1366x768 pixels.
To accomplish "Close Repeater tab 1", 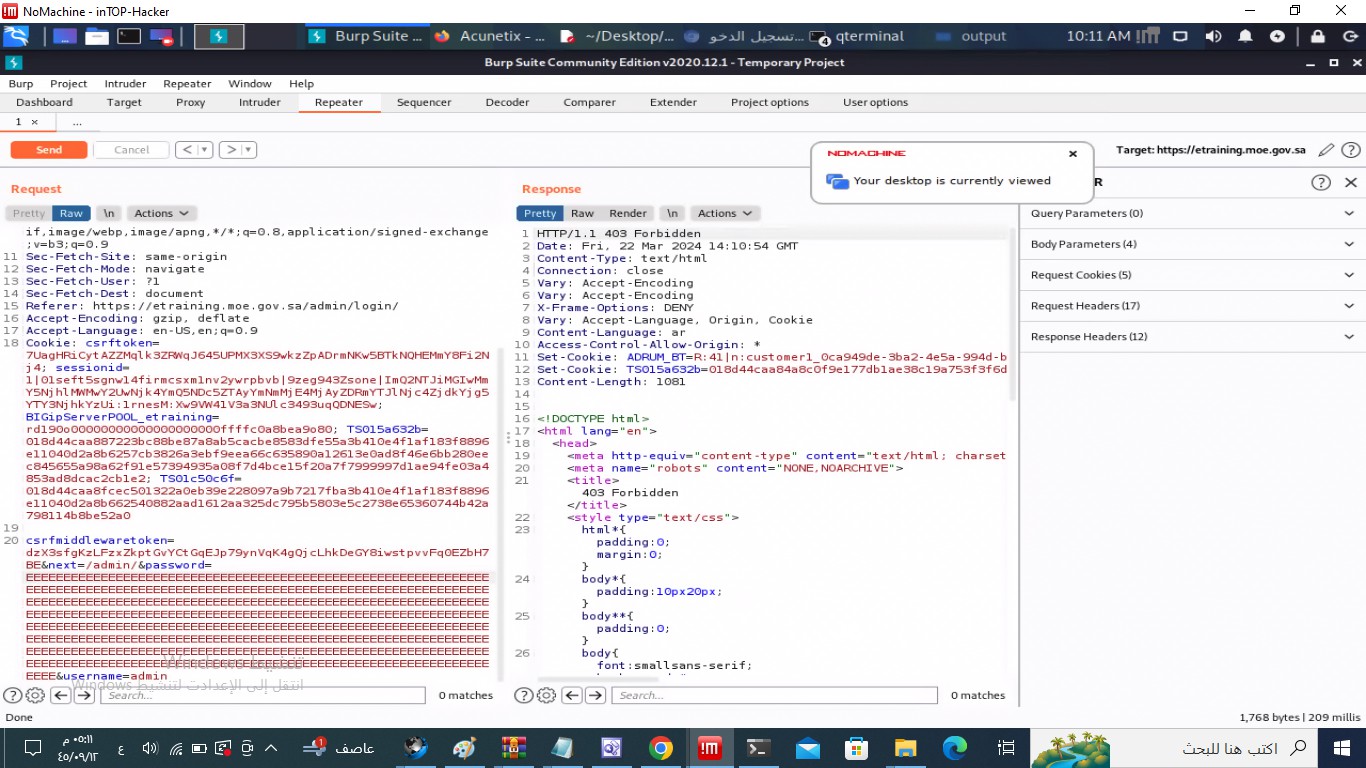I will coord(34,122).
